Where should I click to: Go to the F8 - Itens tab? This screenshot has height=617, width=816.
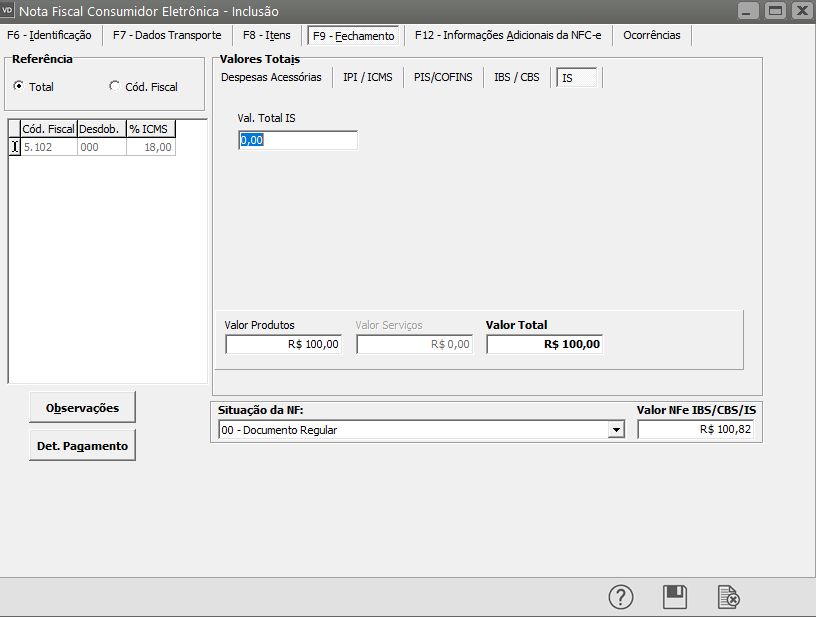267,35
